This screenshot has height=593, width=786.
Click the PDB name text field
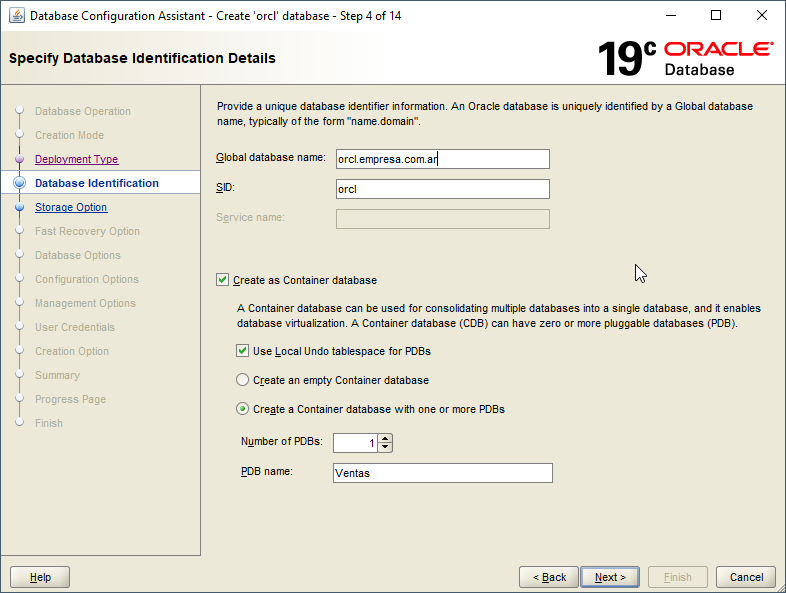click(x=442, y=473)
